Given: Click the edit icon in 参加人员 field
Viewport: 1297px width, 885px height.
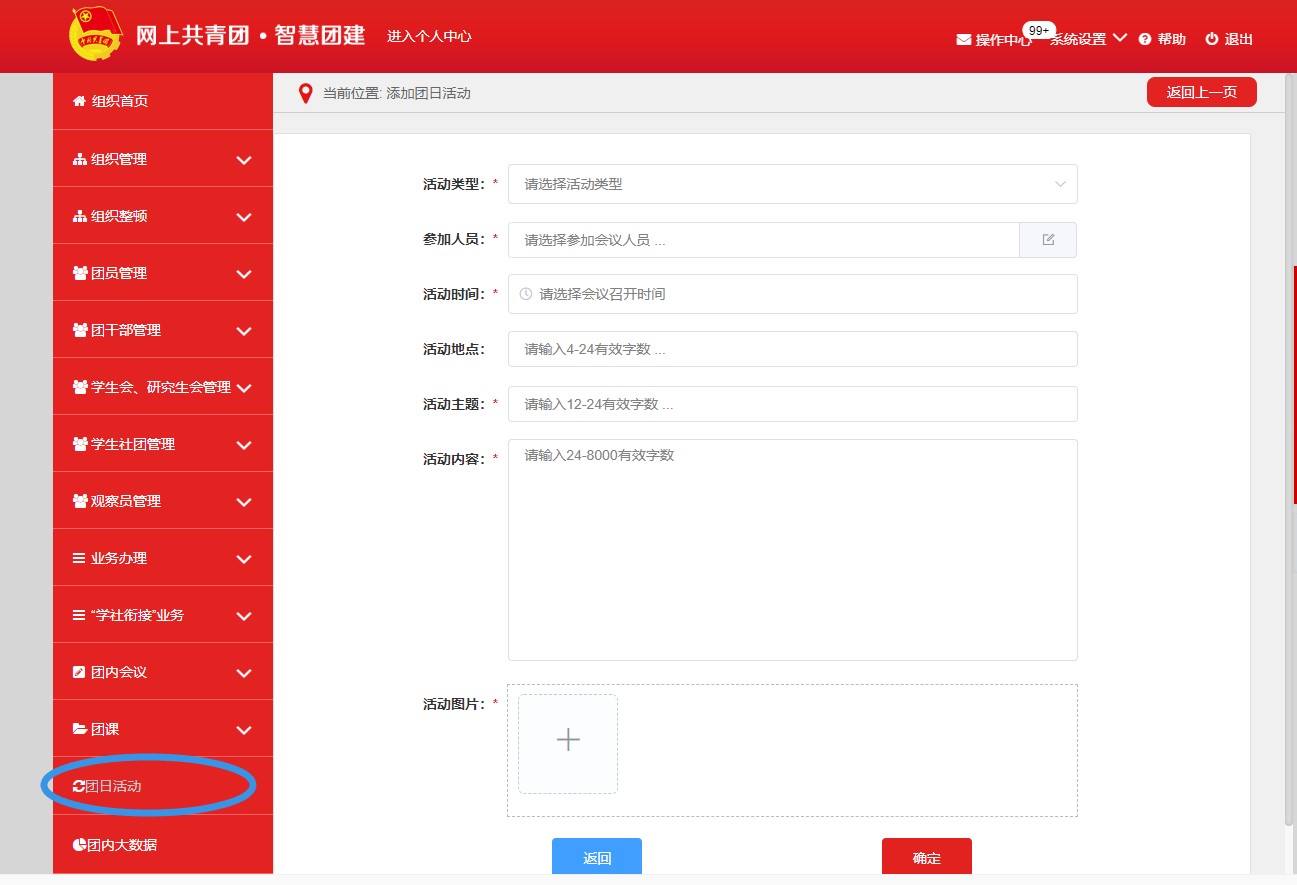Looking at the screenshot, I should (1048, 240).
